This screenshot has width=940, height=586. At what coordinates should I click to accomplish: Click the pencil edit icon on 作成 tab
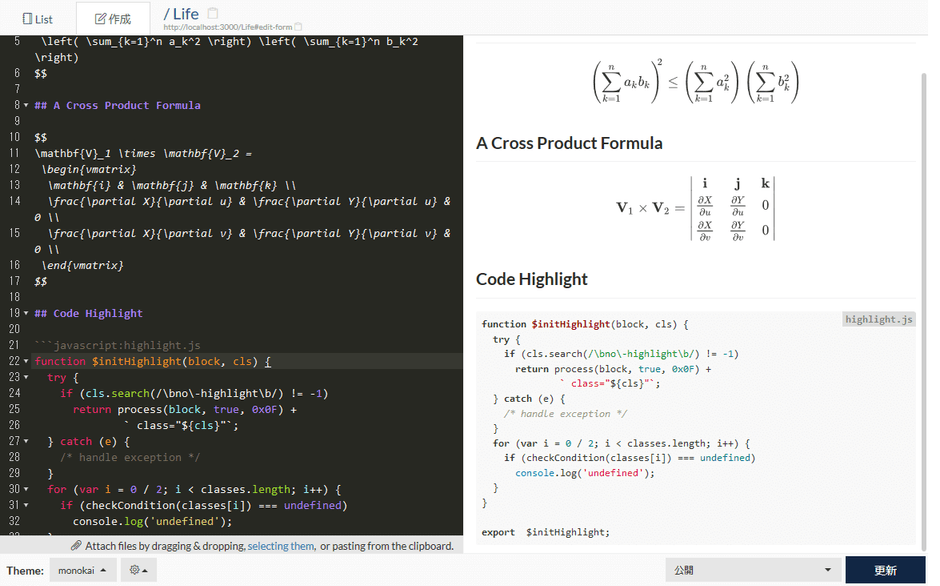pyautogui.click(x=99, y=19)
